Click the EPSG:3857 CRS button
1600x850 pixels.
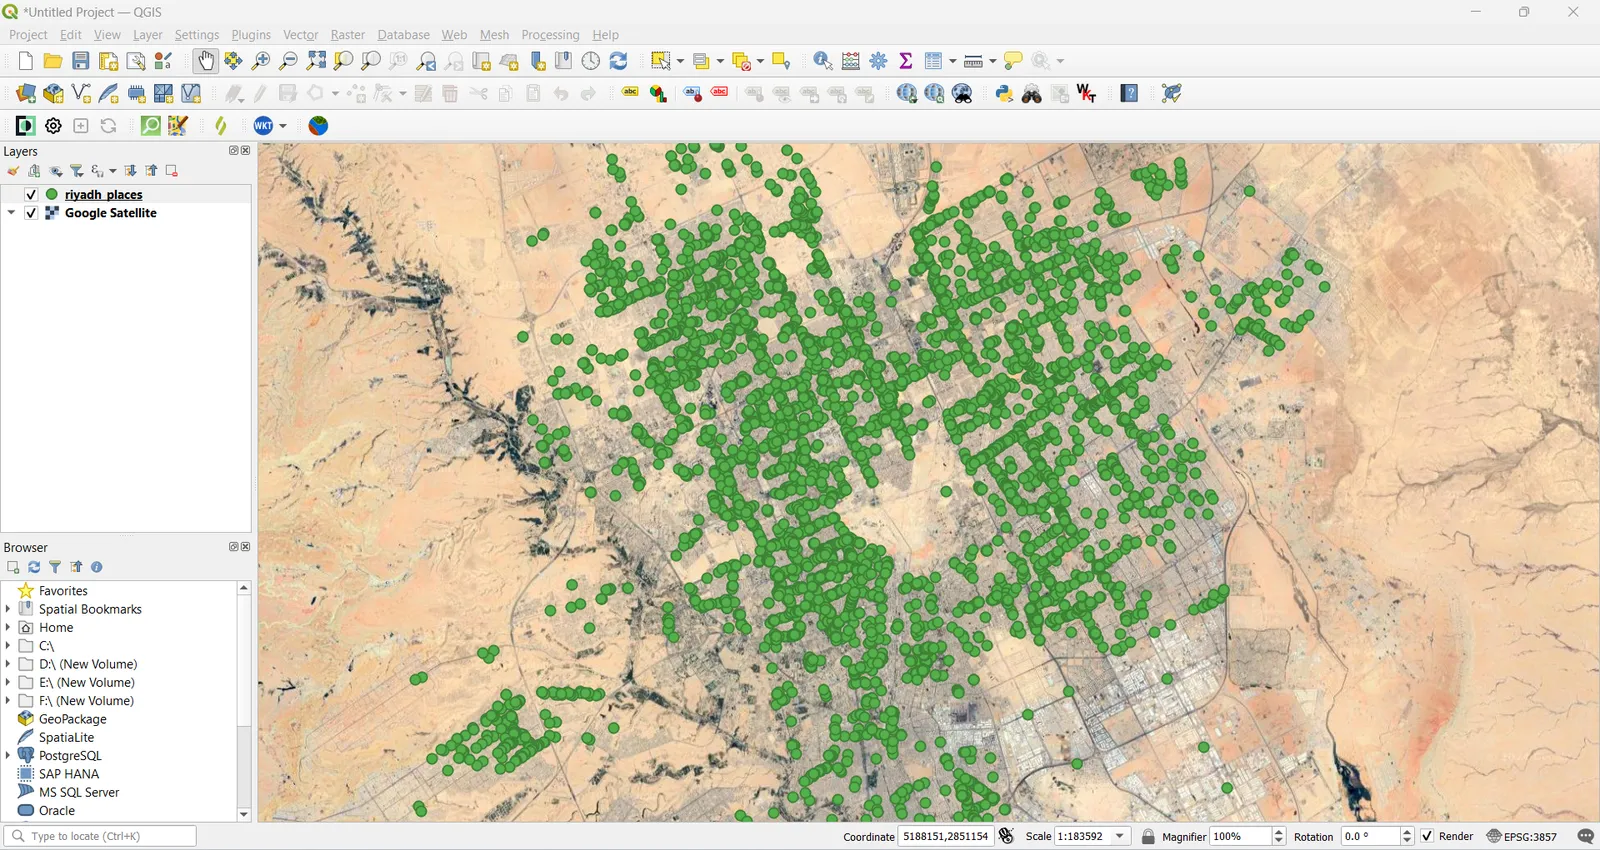pos(1522,836)
